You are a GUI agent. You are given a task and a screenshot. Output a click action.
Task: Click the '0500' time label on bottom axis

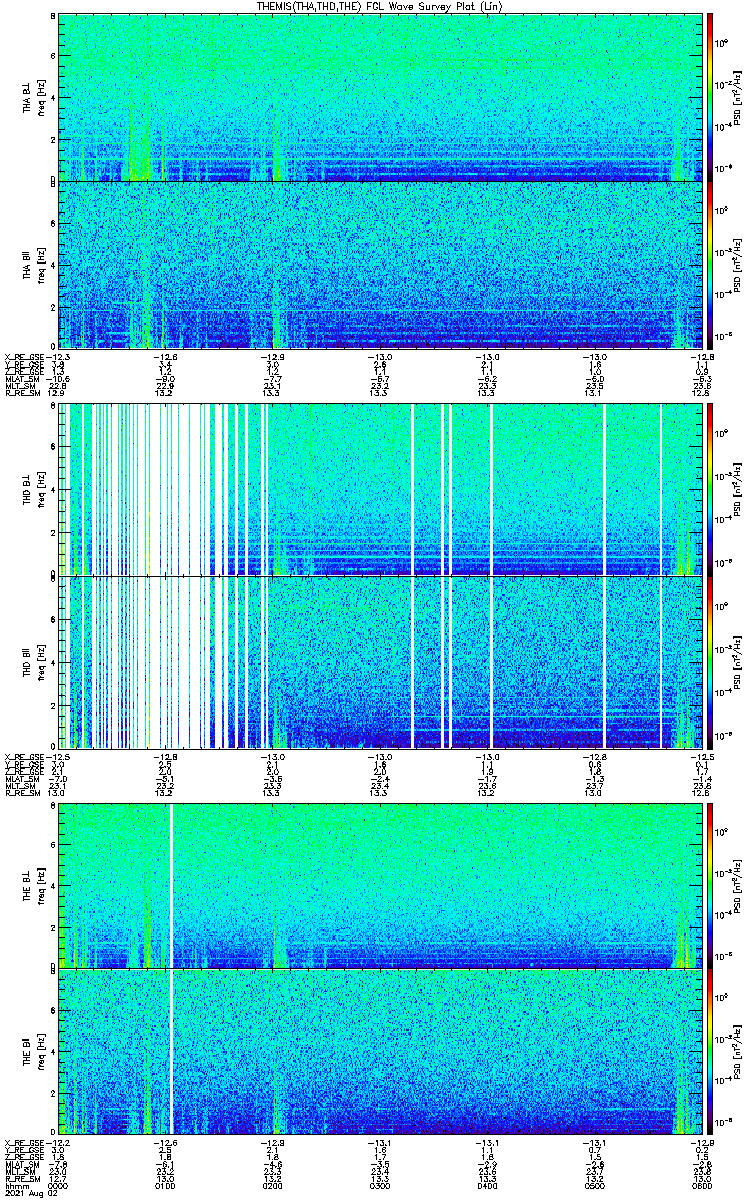click(x=595, y=1185)
